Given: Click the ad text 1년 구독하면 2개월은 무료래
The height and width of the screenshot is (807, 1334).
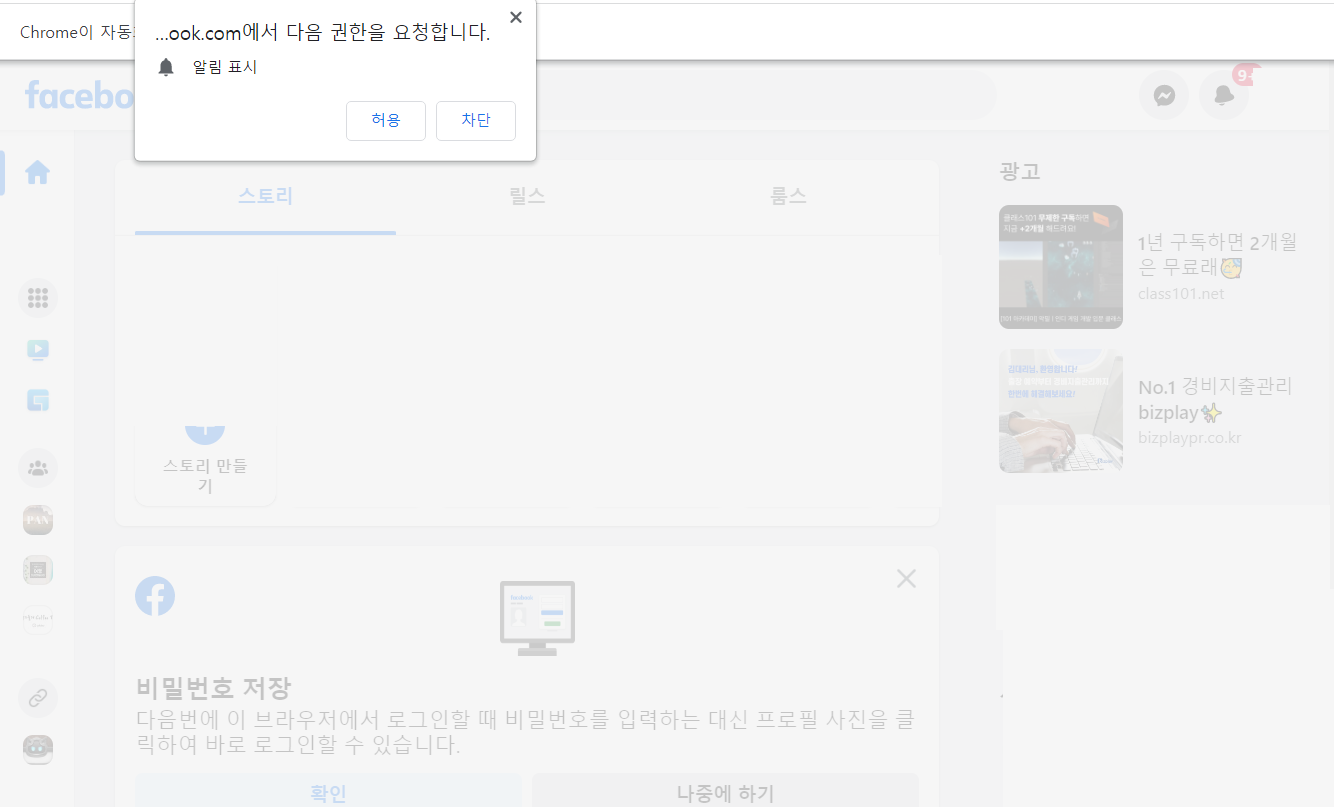Looking at the screenshot, I should [1217, 255].
